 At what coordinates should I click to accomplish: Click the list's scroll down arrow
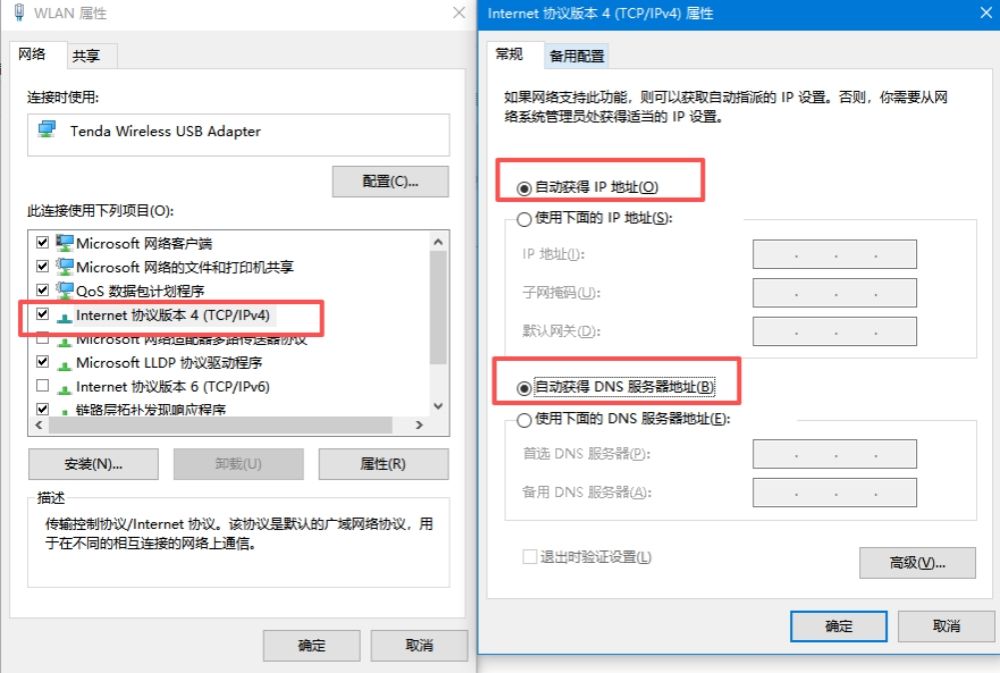point(438,406)
